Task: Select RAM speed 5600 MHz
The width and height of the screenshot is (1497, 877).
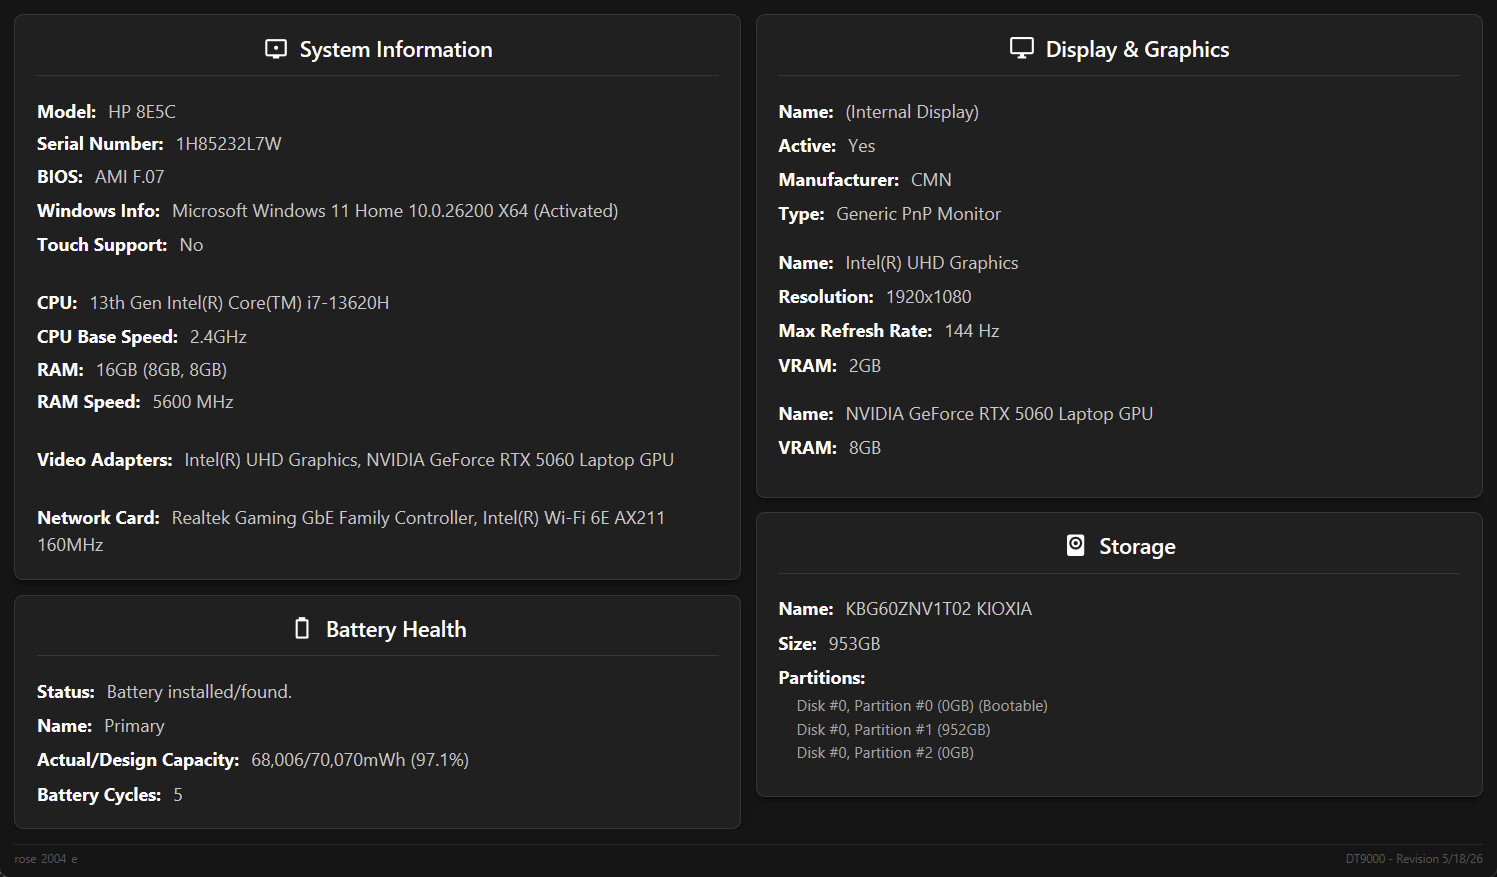Action: click(193, 402)
